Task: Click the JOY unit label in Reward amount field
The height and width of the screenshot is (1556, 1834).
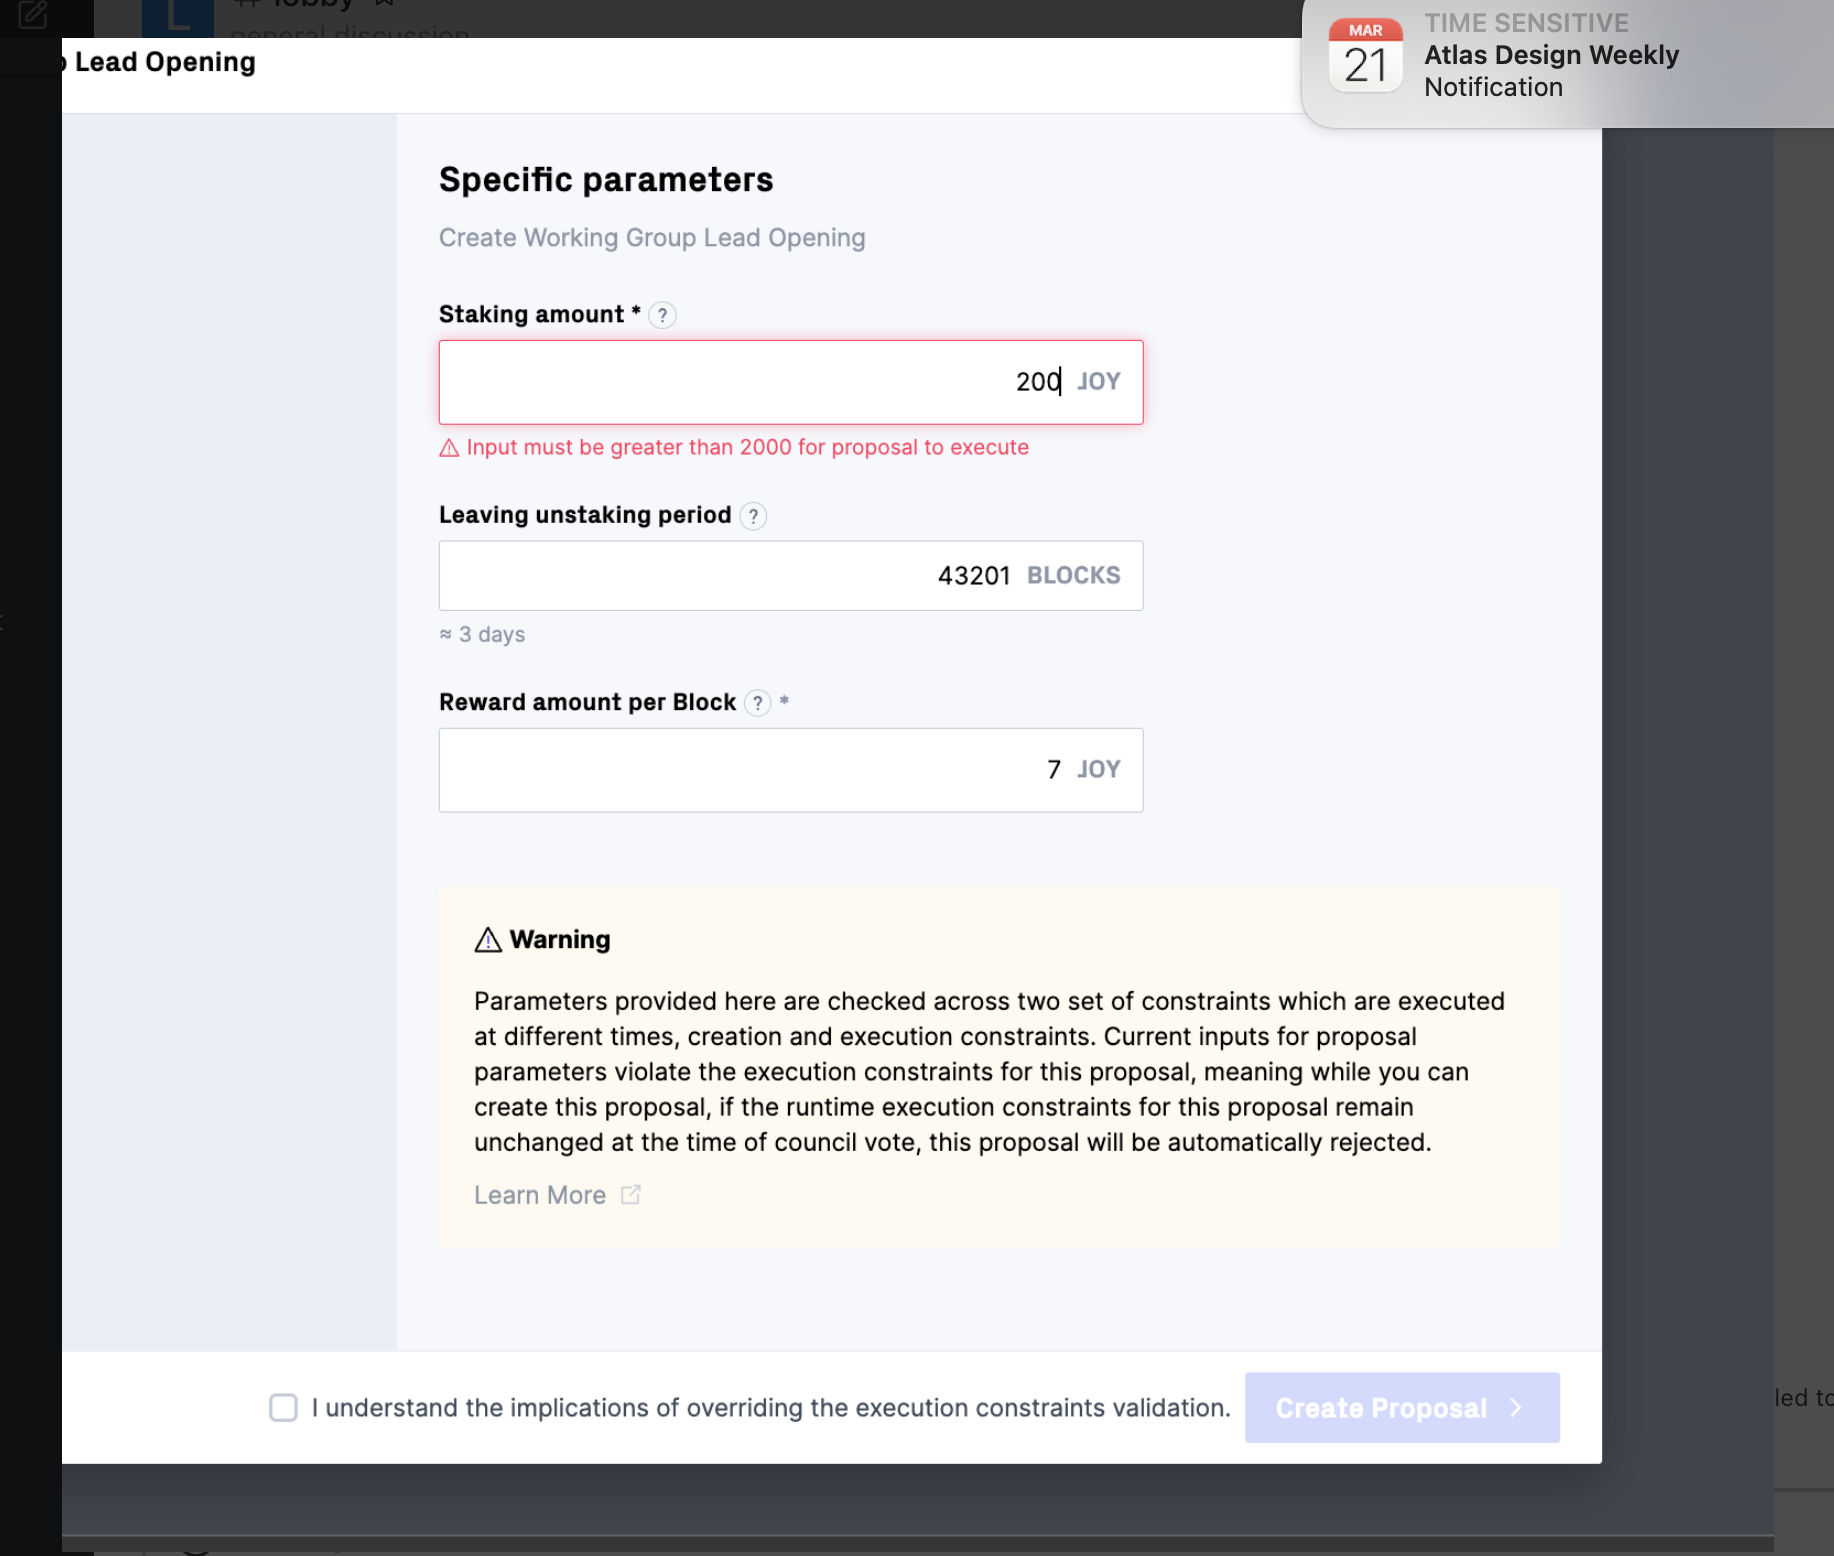Action: tap(1099, 770)
